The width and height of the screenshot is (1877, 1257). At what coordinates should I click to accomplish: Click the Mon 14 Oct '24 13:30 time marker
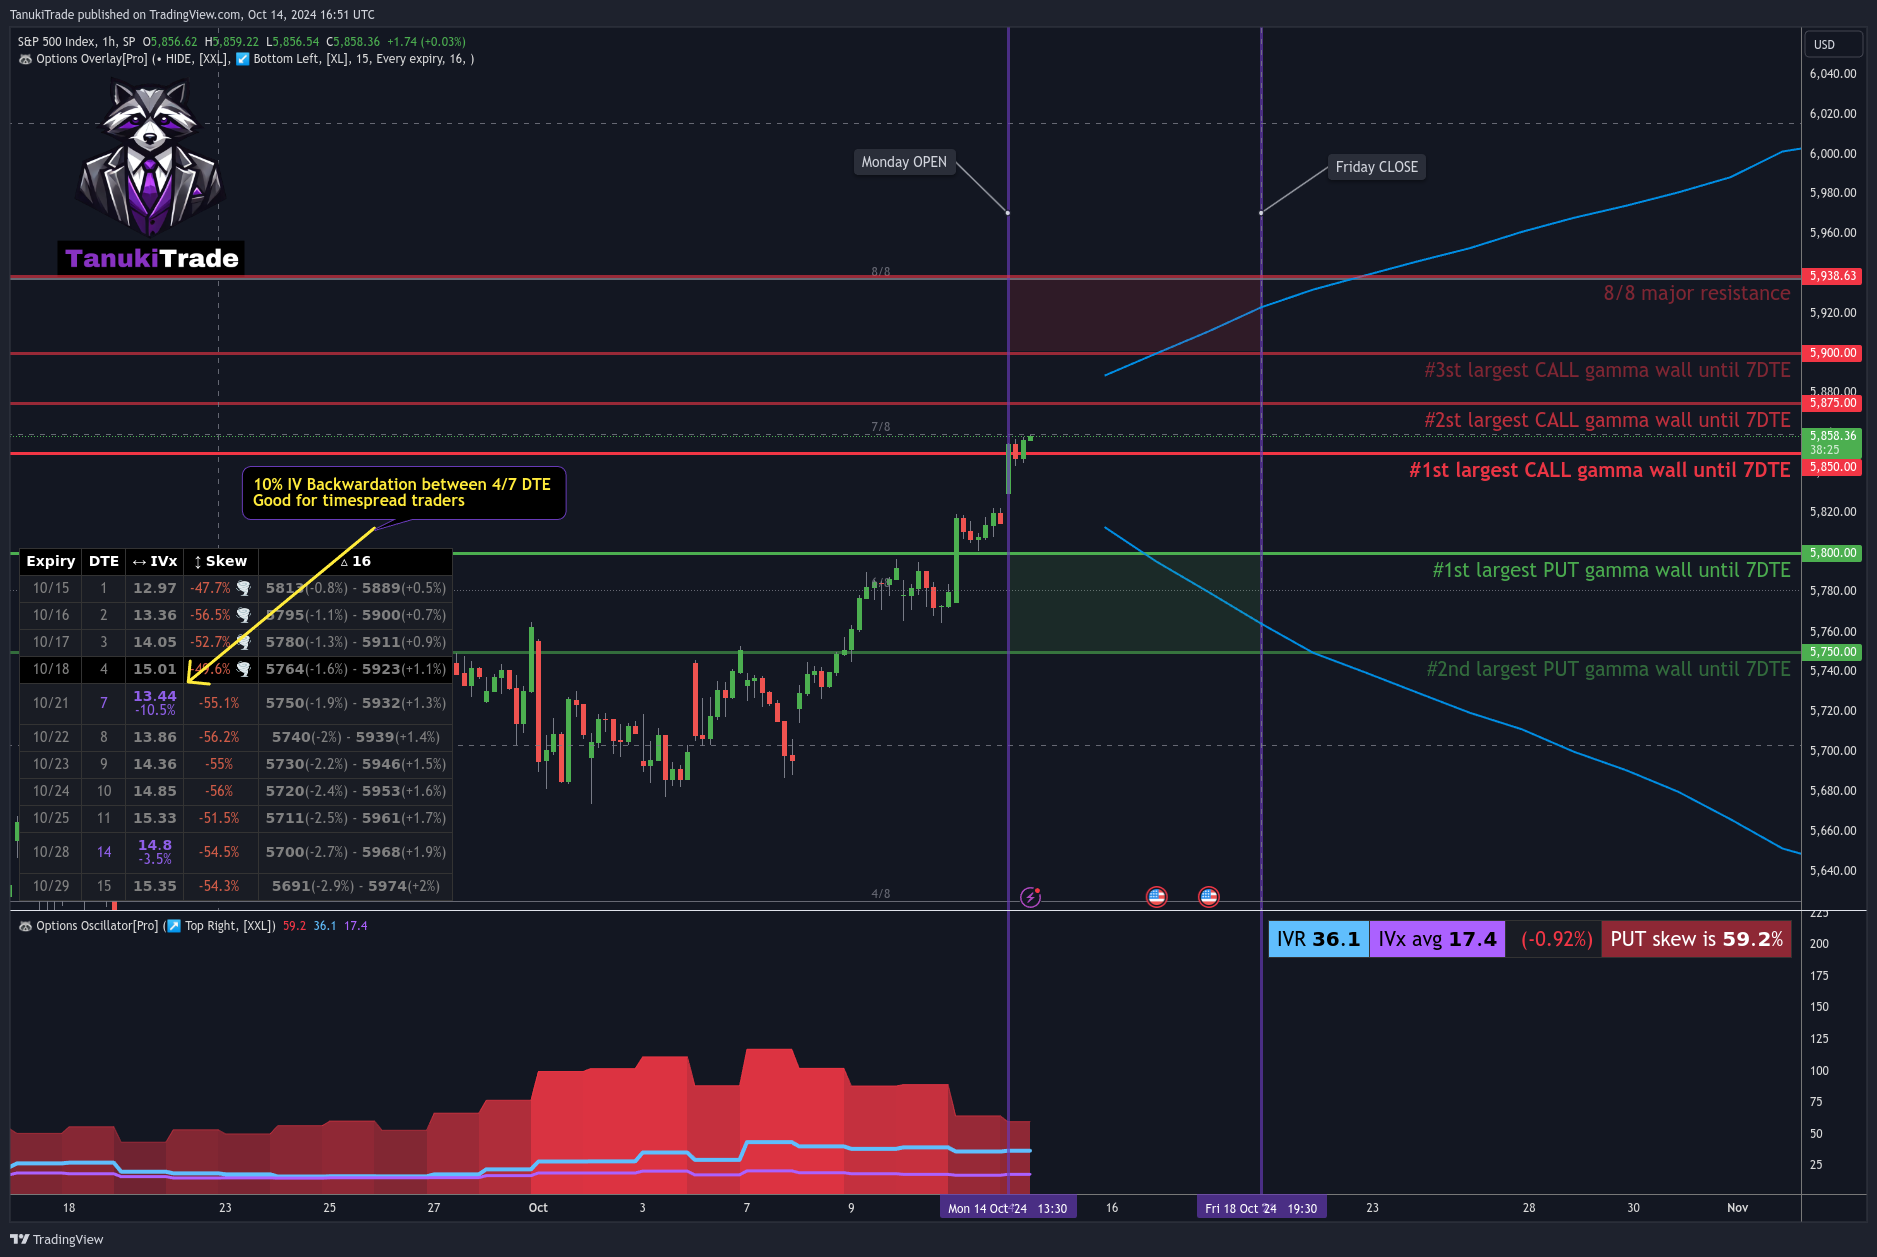click(x=1008, y=1208)
